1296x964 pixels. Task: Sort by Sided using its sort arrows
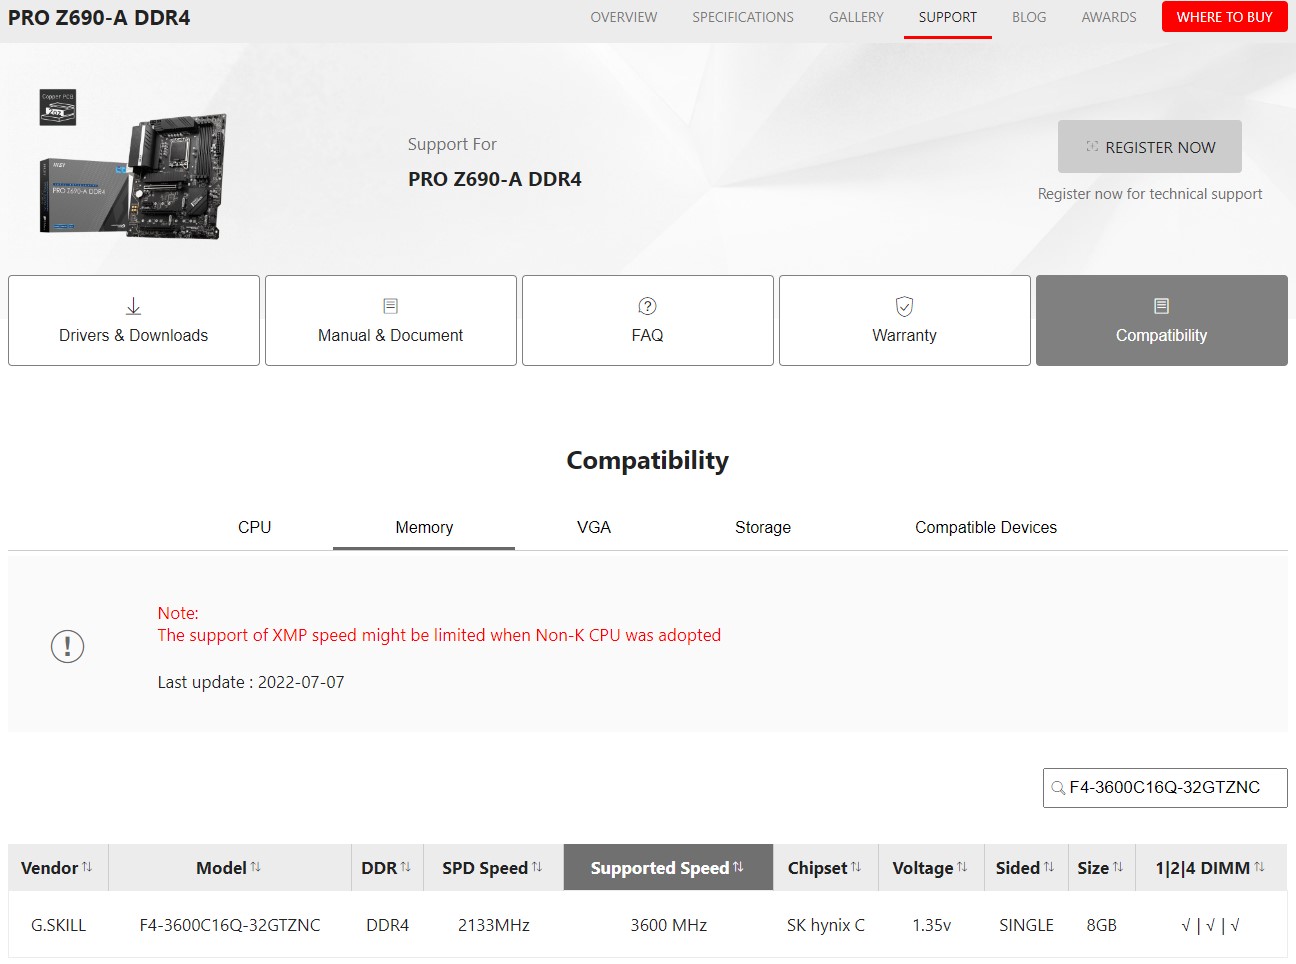(x=1049, y=867)
